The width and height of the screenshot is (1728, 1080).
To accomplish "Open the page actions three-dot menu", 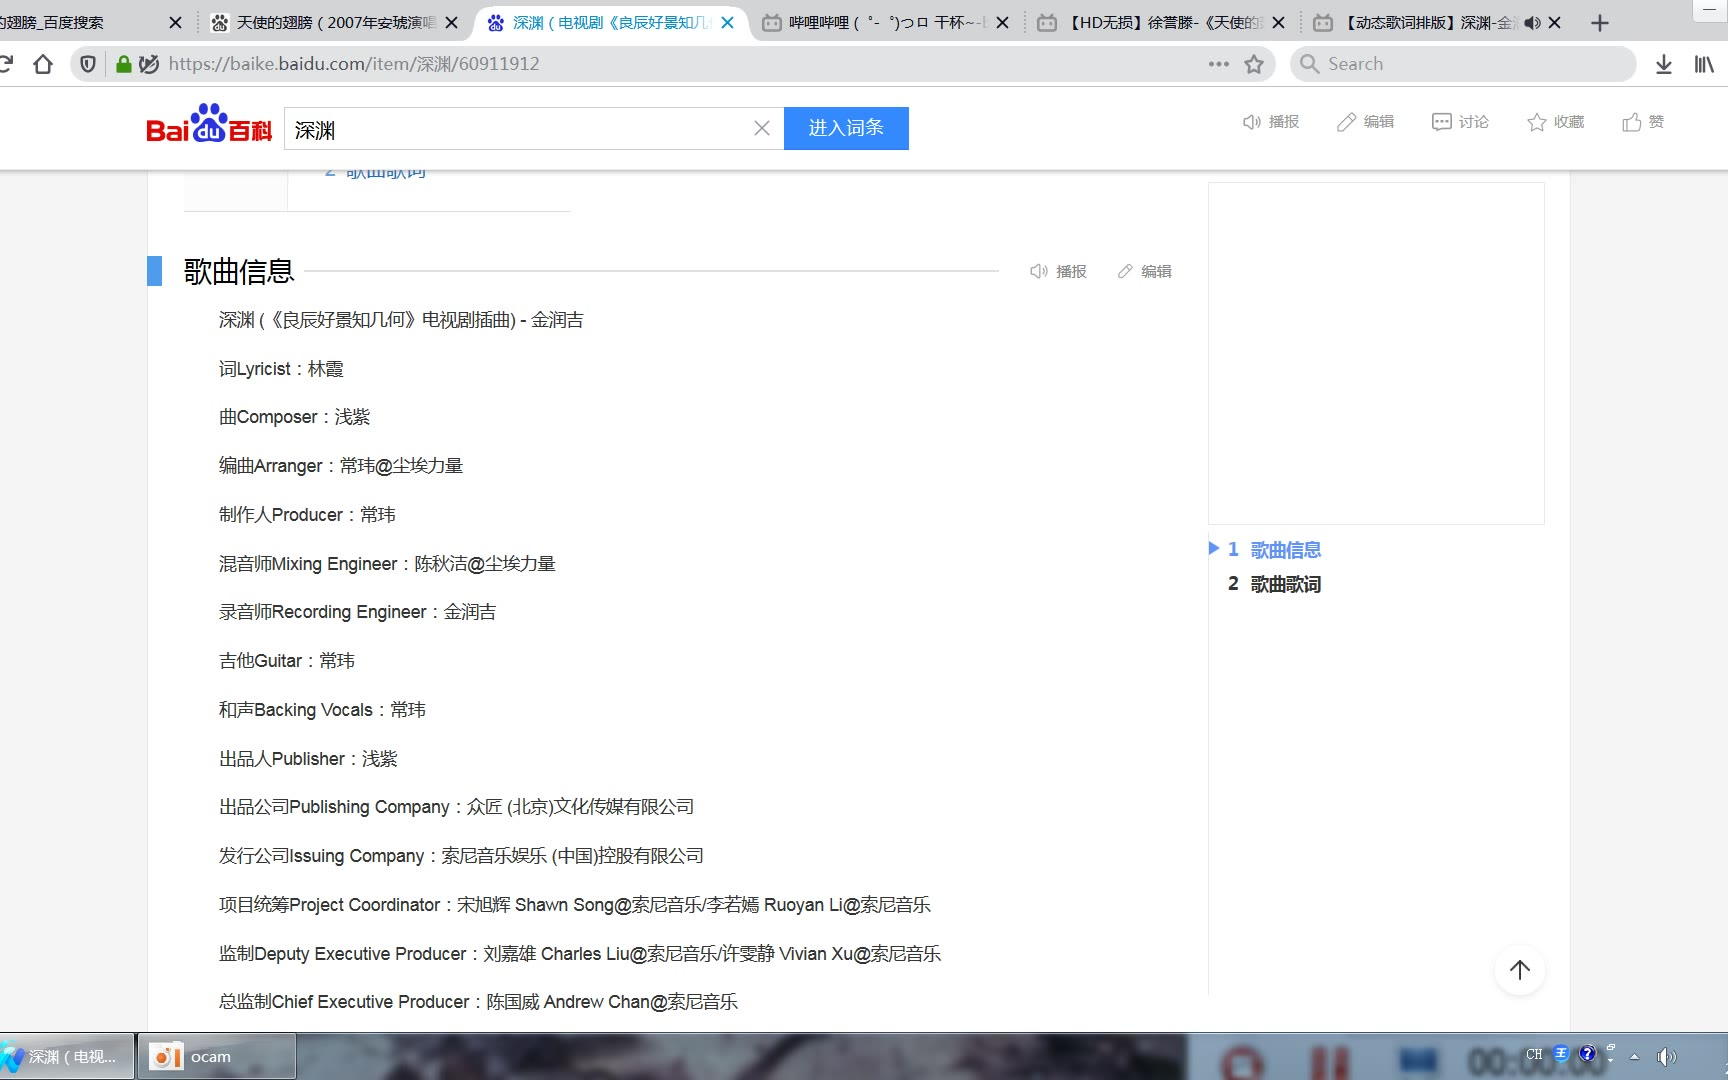I will click(x=1218, y=64).
